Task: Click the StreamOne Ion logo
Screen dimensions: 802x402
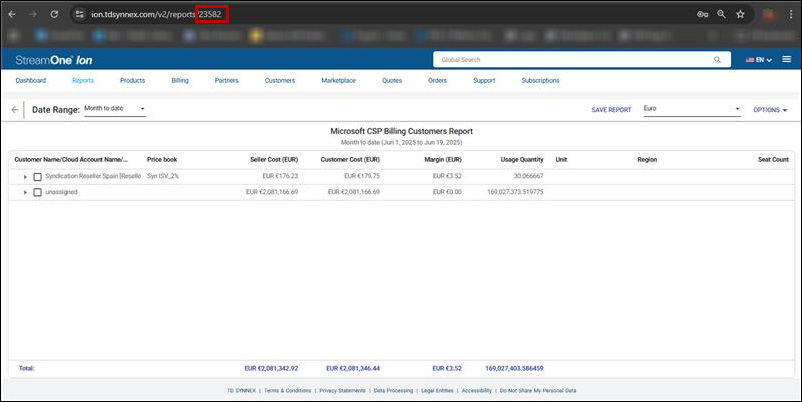Action: point(54,60)
